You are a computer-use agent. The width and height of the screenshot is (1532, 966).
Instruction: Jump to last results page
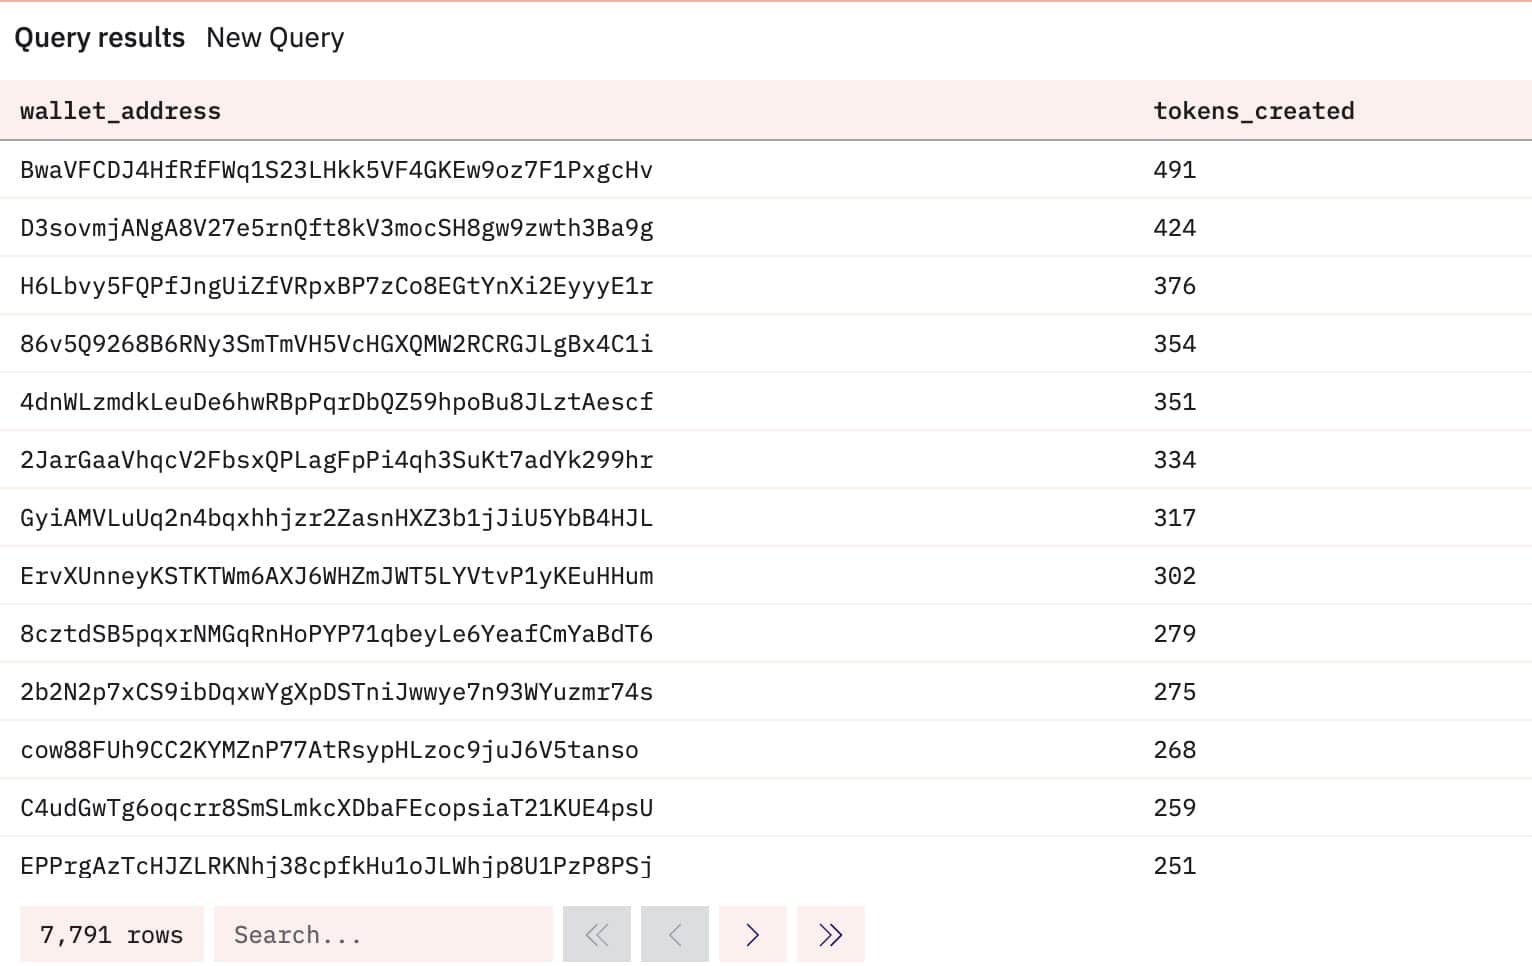pos(830,935)
